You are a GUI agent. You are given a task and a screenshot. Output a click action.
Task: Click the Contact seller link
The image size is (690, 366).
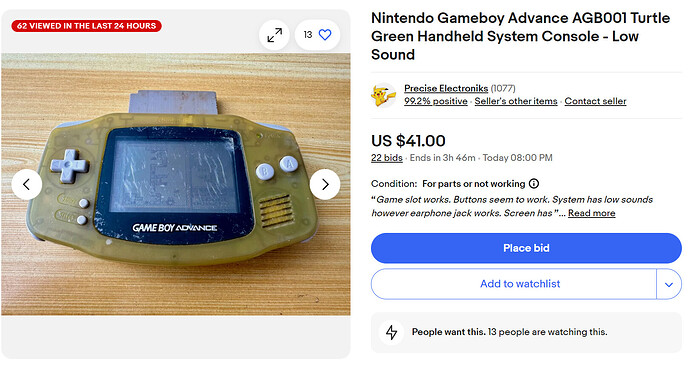(595, 101)
